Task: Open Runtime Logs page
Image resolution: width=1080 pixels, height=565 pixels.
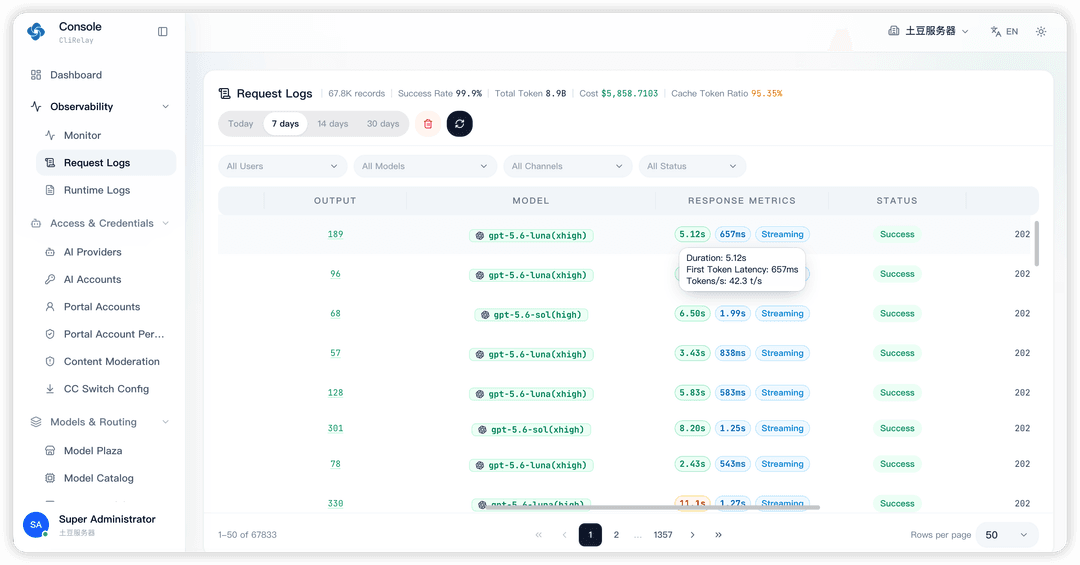Action: tap(96, 190)
